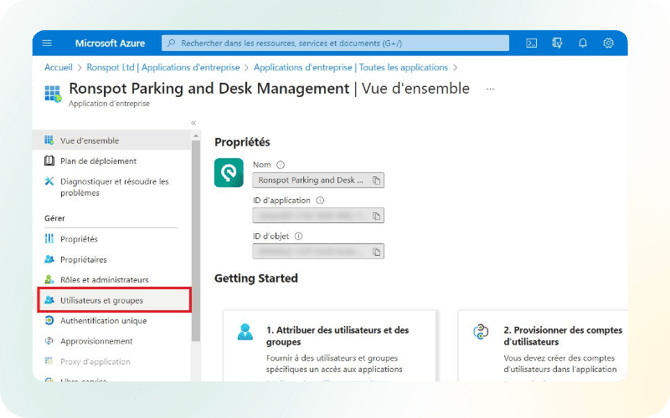Viewport: 670px width, 418px height.
Task: Go to the Accueil breadcrumb
Action: tap(59, 68)
